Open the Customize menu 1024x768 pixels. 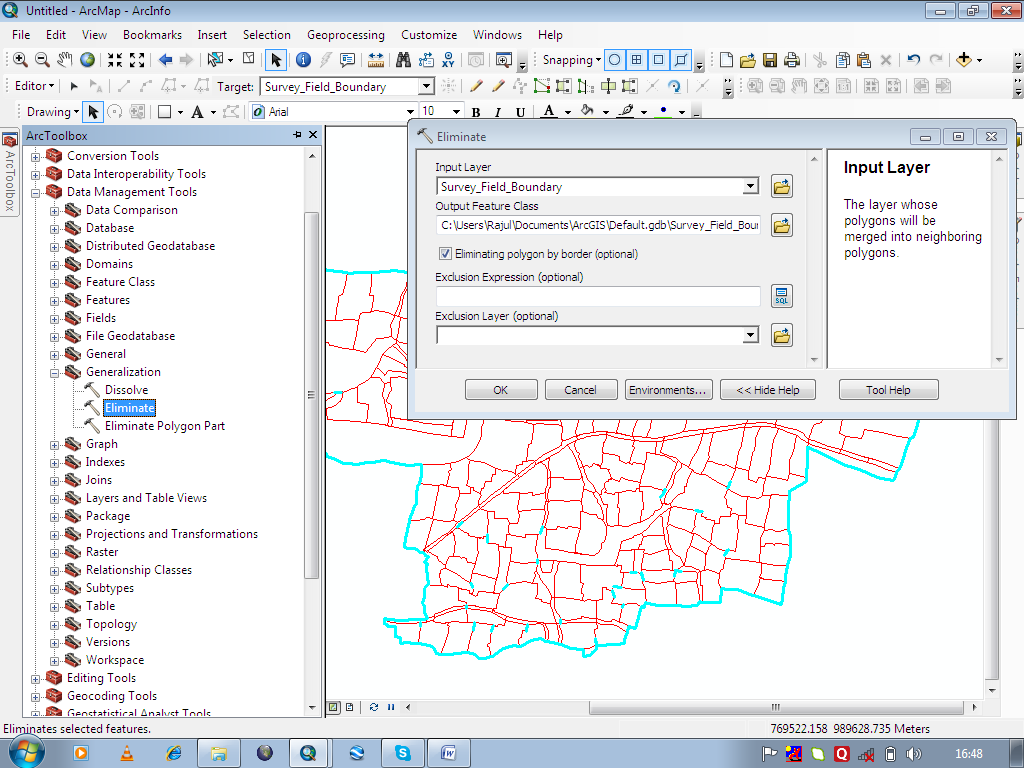[x=429, y=35]
